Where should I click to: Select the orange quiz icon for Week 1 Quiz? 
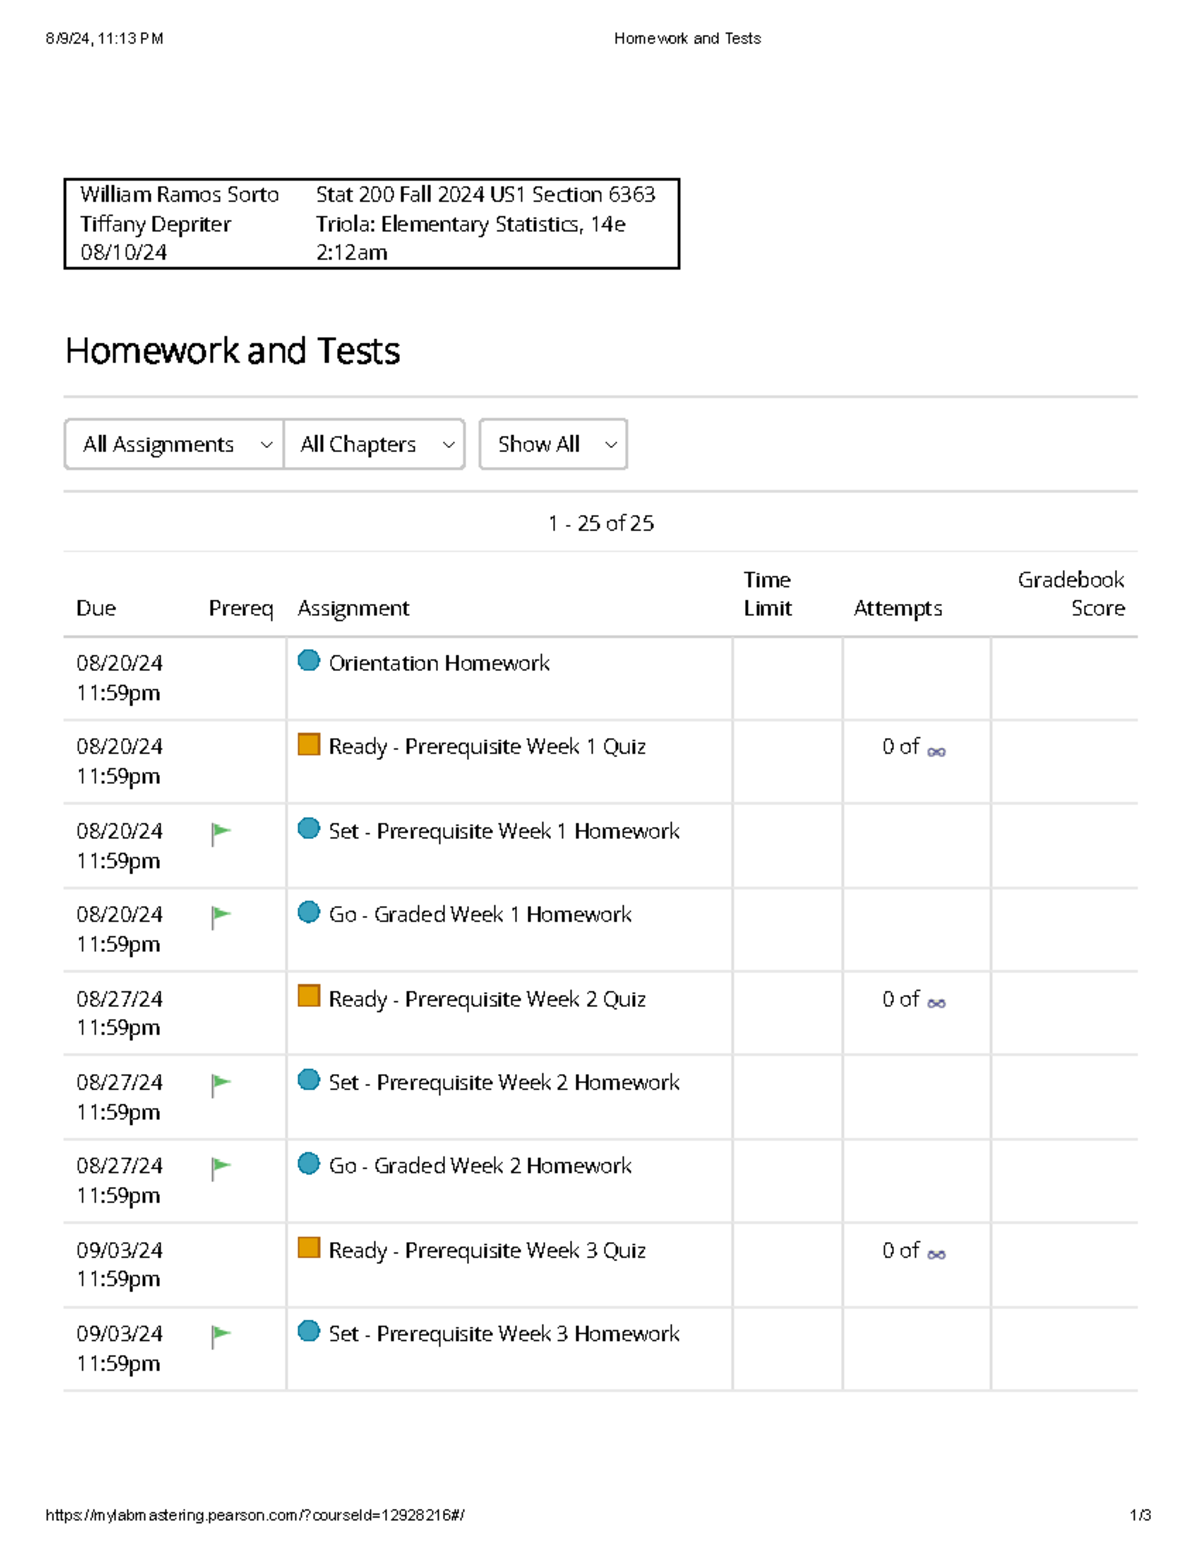click(x=308, y=745)
